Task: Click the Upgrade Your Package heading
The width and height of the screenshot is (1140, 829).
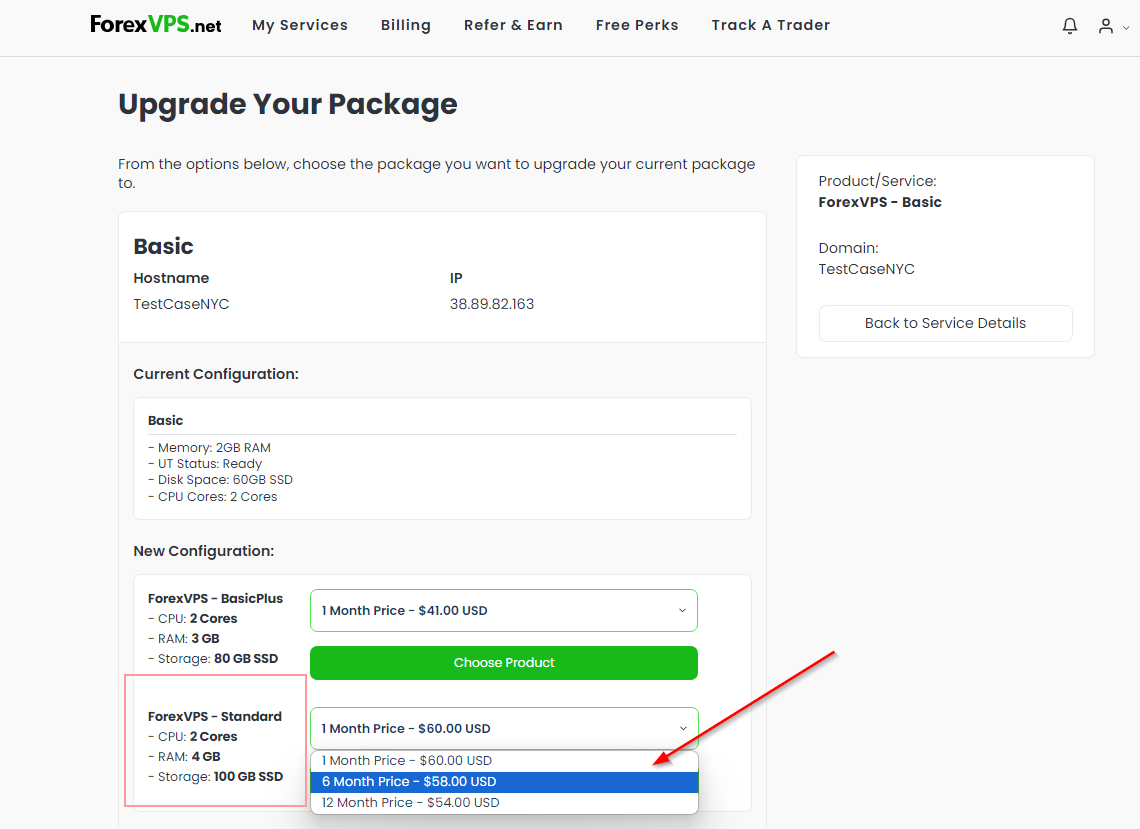Action: click(x=288, y=104)
